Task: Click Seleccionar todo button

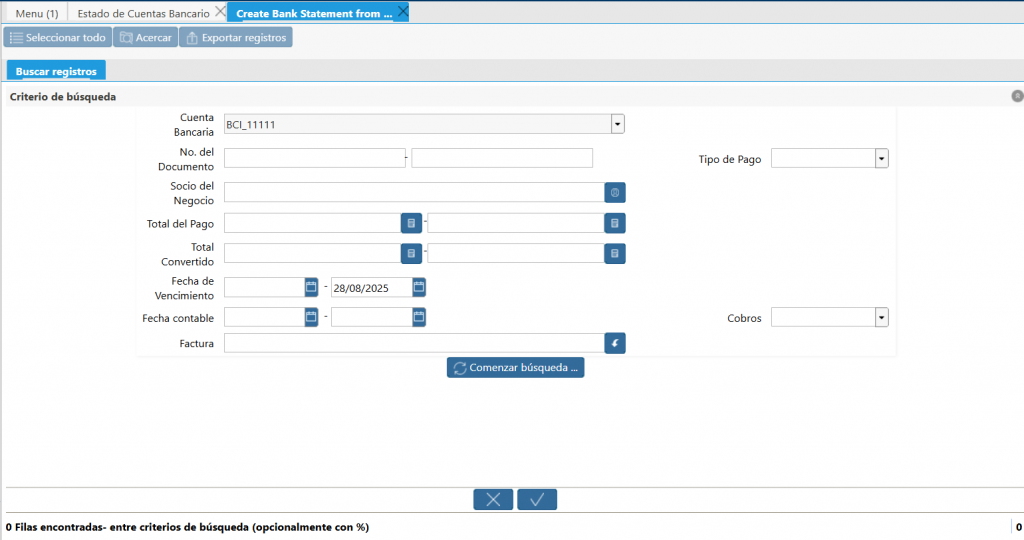Action: (x=57, y=38)
